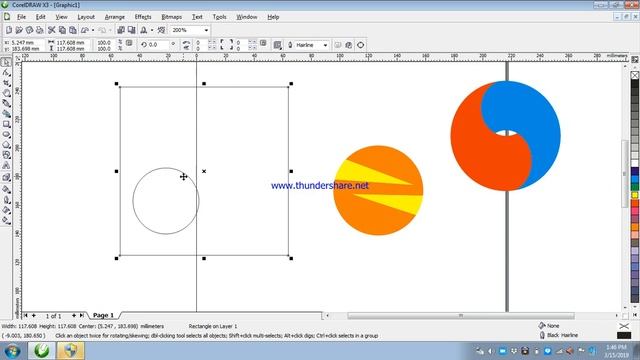
Task: Open the Arrange menu
Action: 115,17
